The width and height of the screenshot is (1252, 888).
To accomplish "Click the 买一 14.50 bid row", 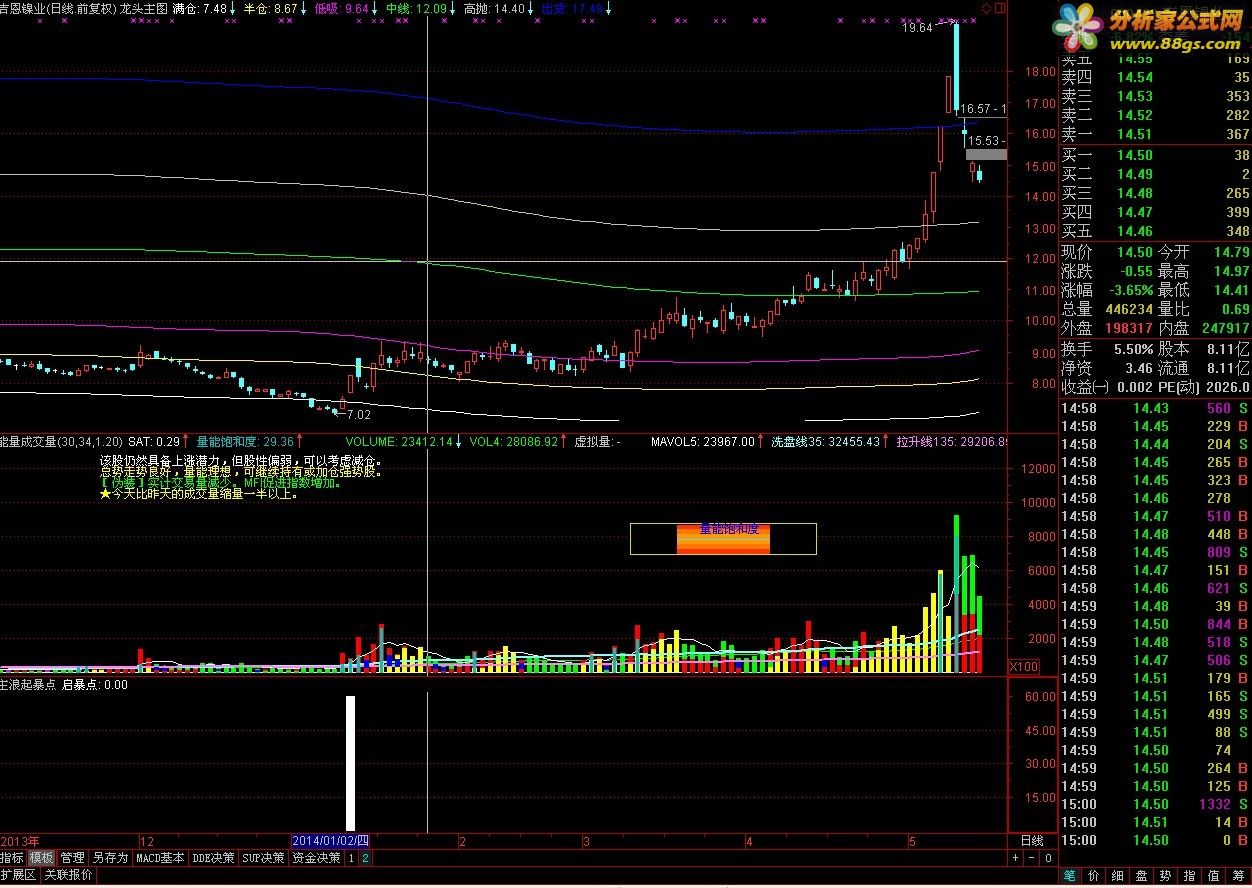I will click(1155, 155).
